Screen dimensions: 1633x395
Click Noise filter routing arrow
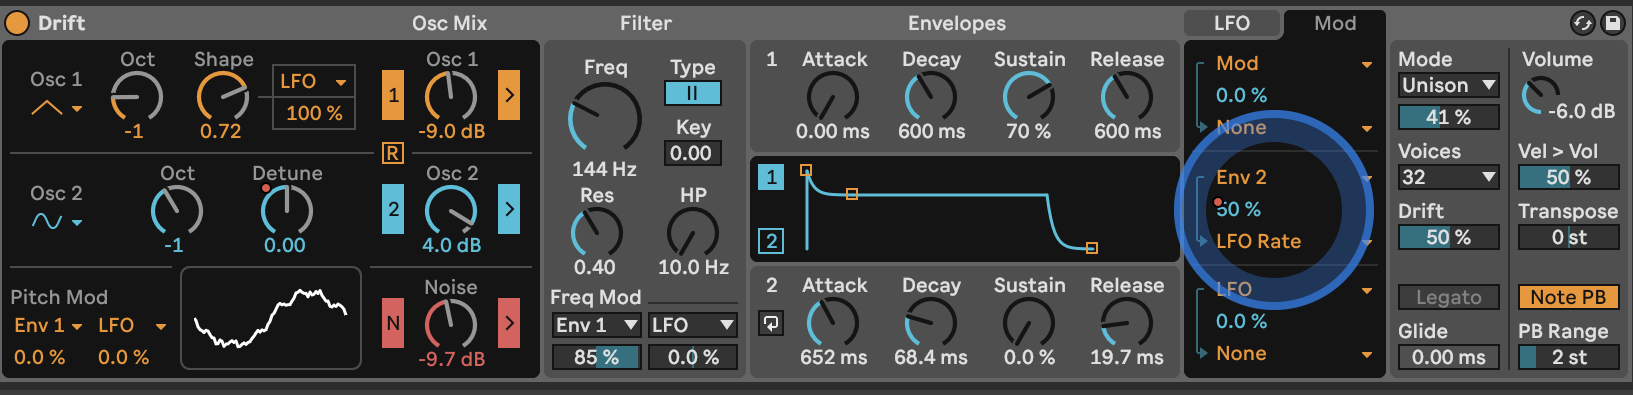point(509,323)
